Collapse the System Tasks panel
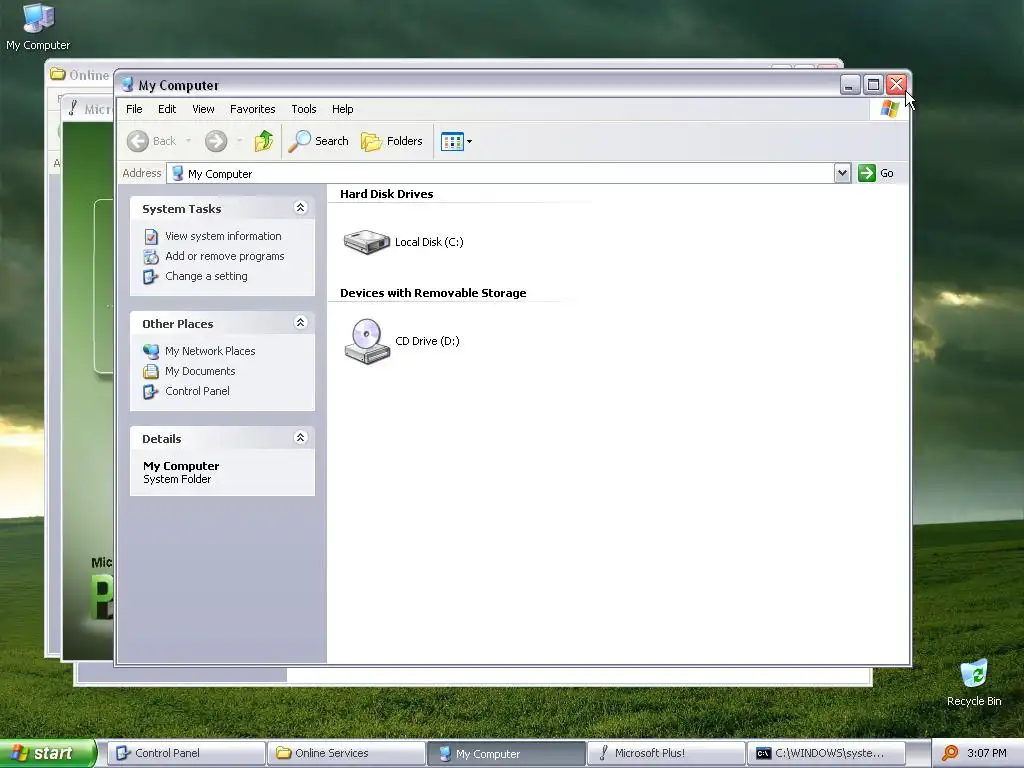Image resolution: width=1024 pixels, height=768 pixels. point(300,208)
